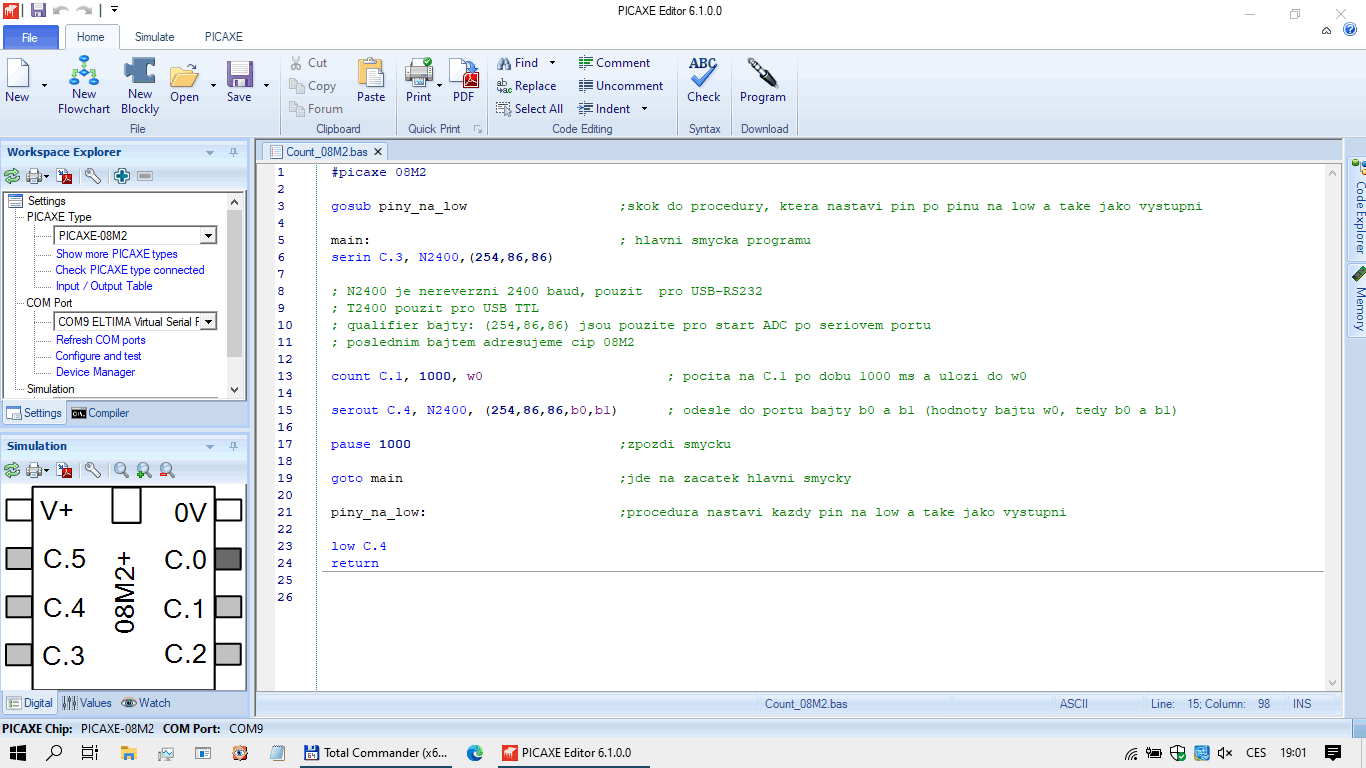Click the Workspace Explorer tree scrollbar down arrow

235,390
